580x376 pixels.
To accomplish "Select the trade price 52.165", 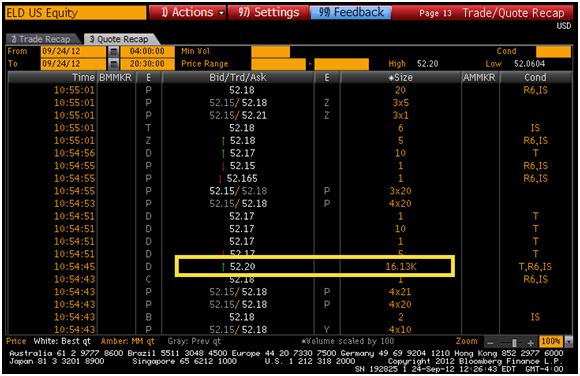I will 242,178.
